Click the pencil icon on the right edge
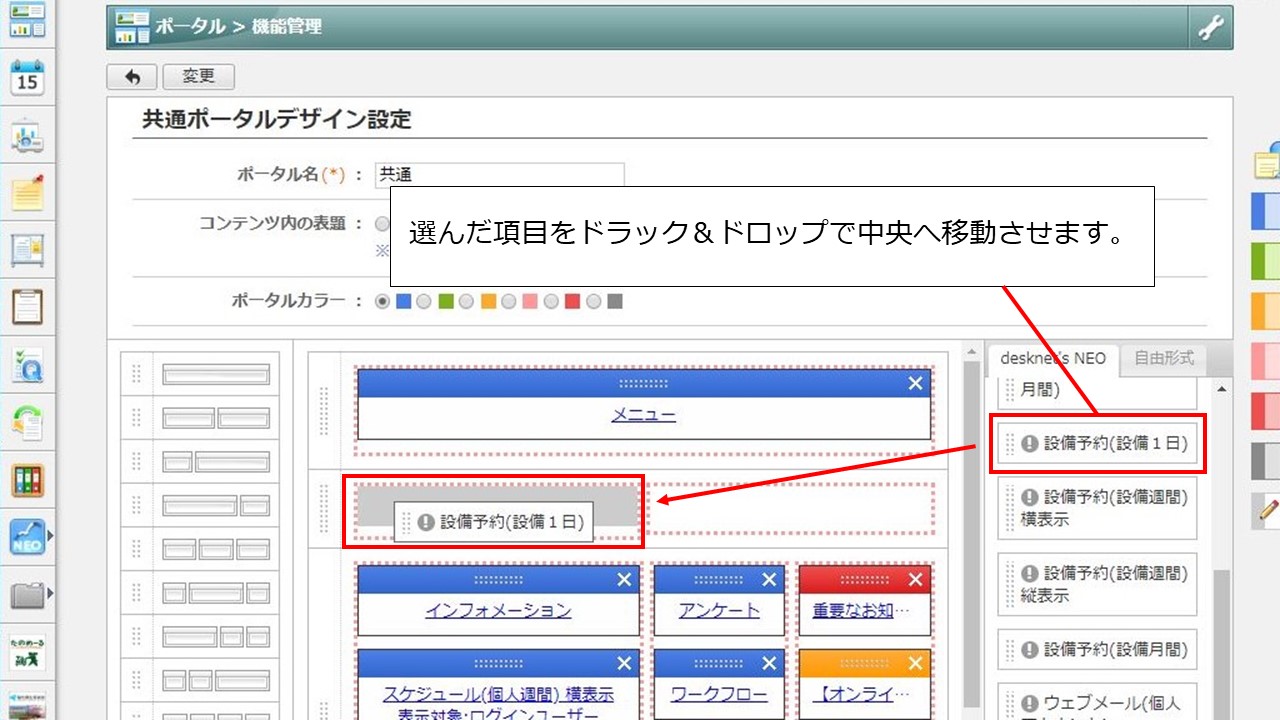 pyautogui.click(x=1268, y=509)
